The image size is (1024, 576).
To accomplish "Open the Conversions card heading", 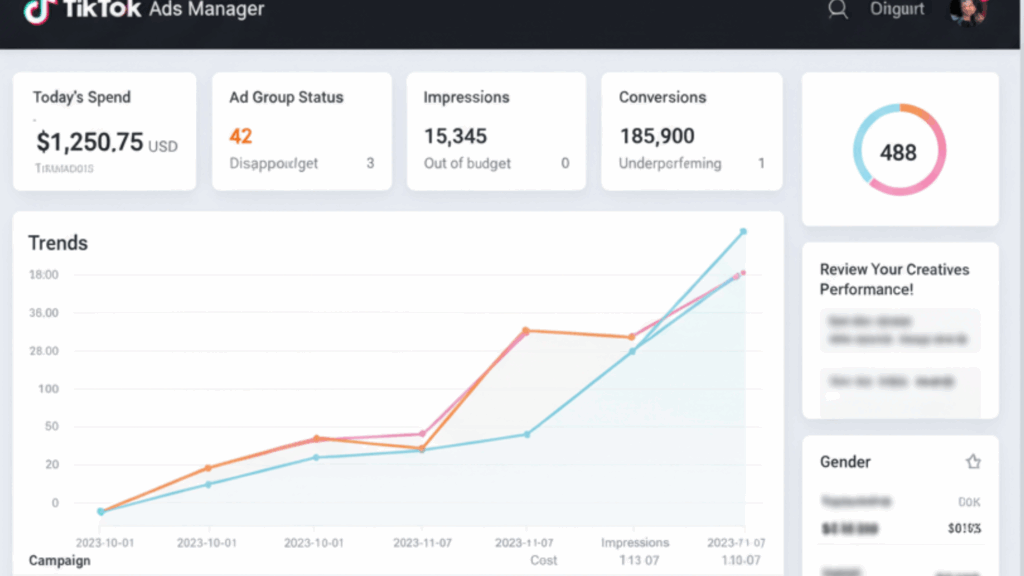I will (x=662, y=97).
